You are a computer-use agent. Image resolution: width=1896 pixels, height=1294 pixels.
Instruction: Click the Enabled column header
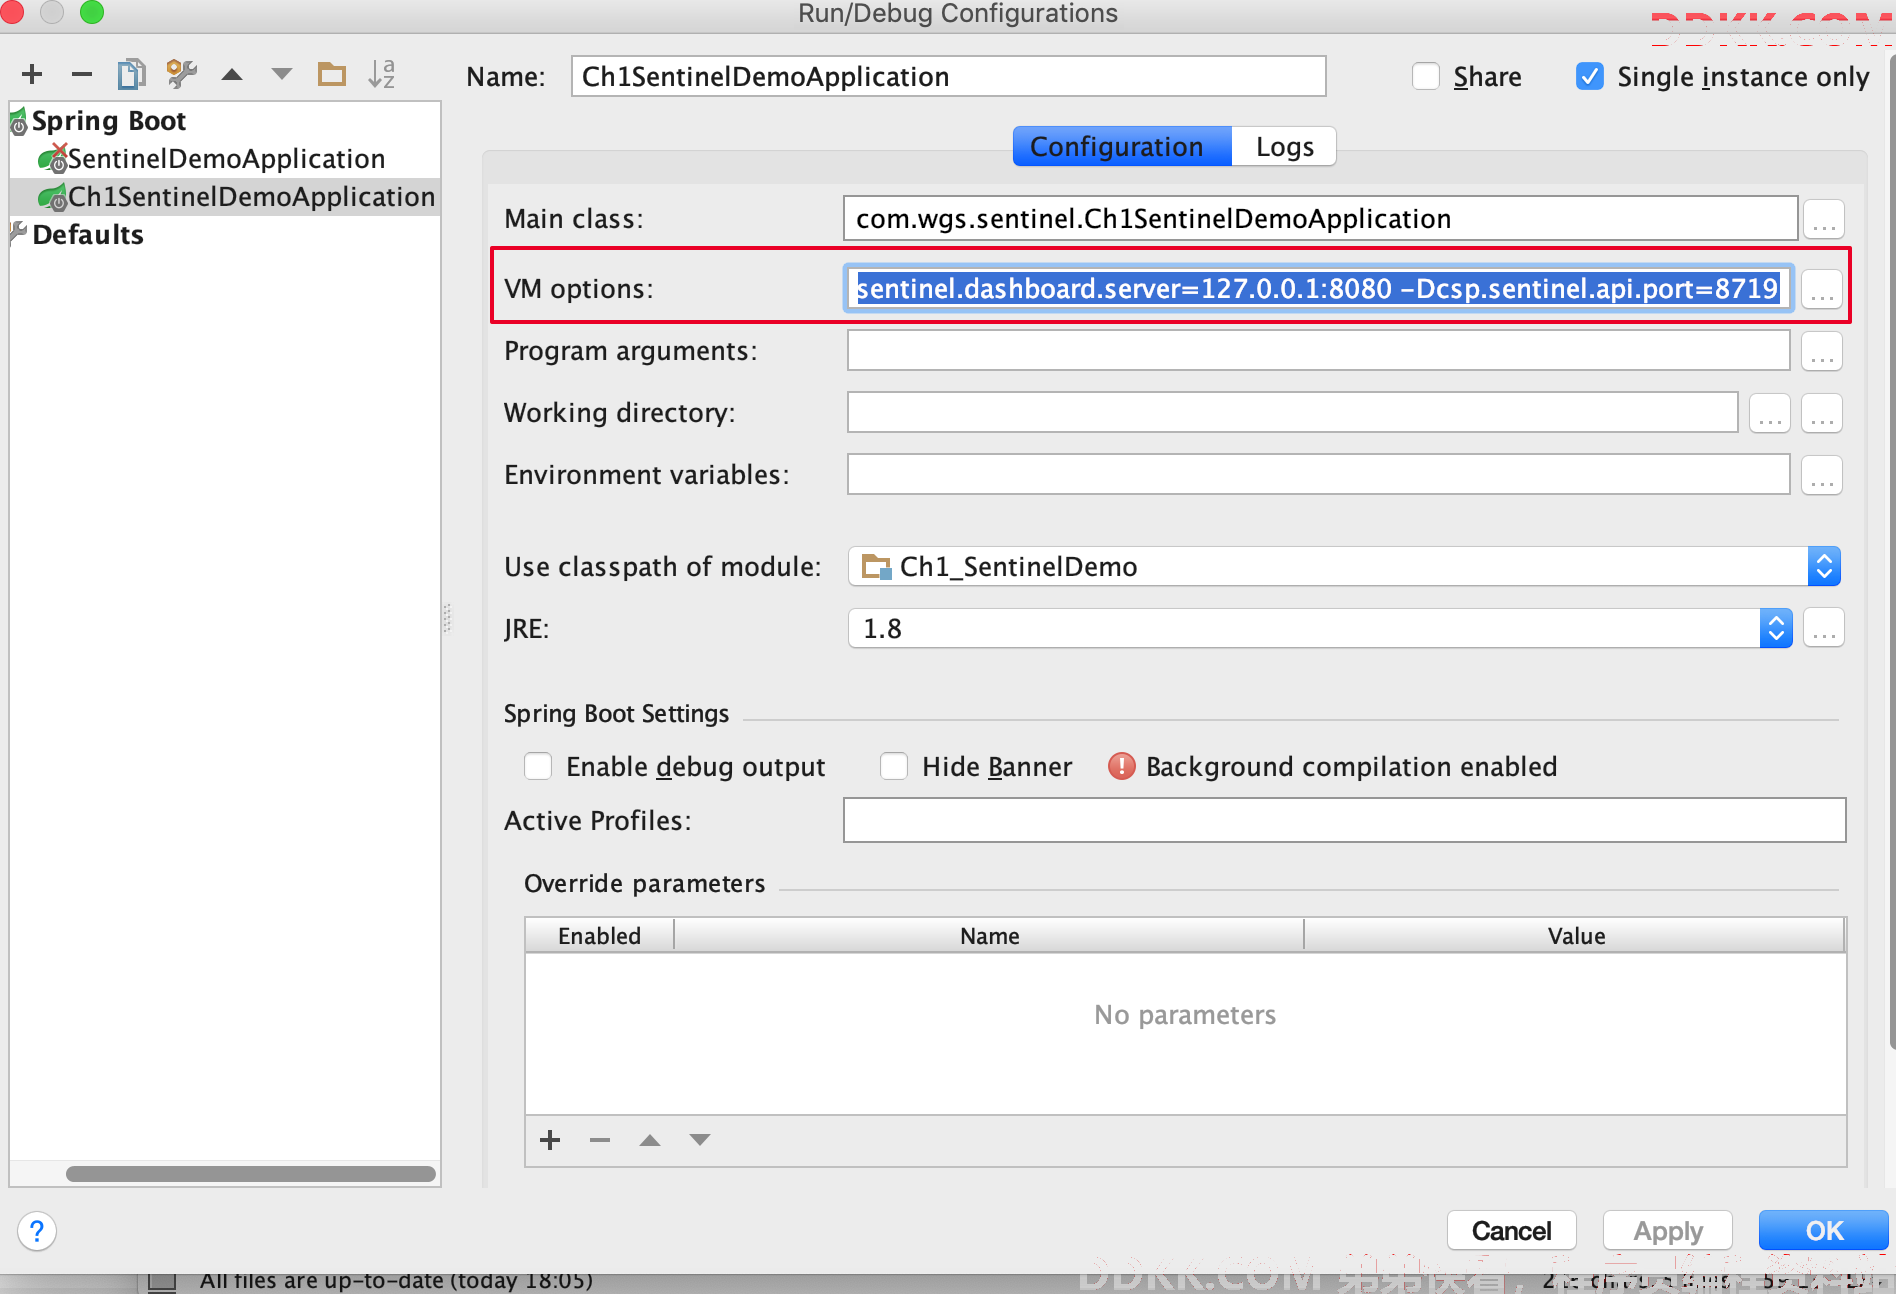(599, 936)
